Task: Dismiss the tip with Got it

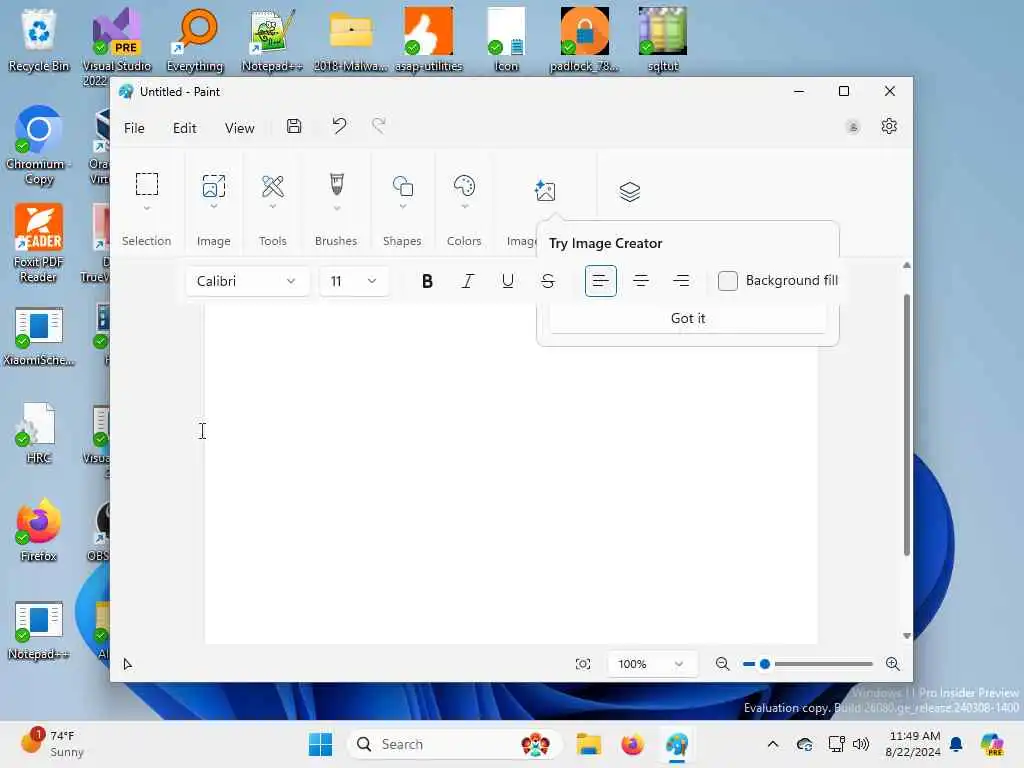Action: 688,319
